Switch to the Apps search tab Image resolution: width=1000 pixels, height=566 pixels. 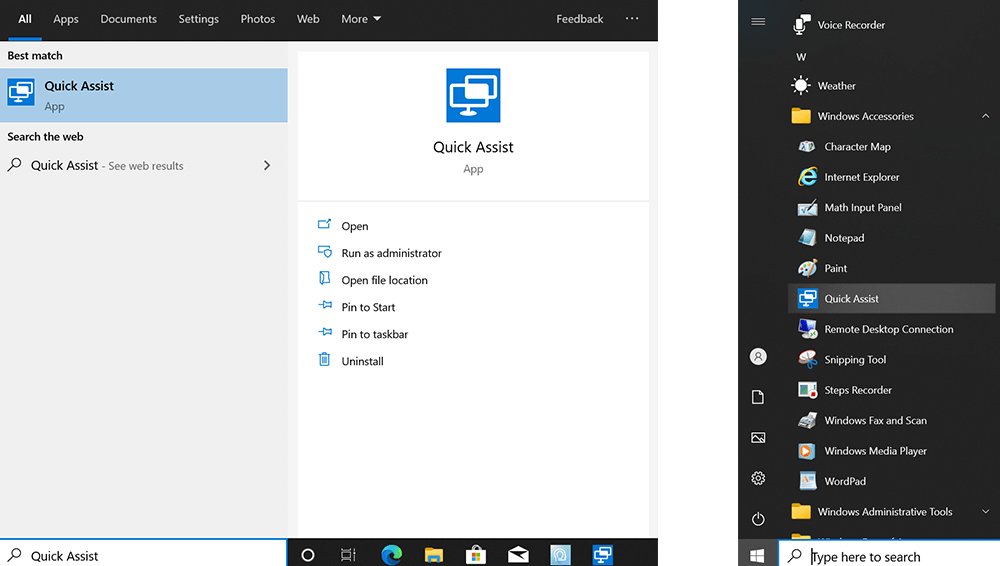(66, 19)
